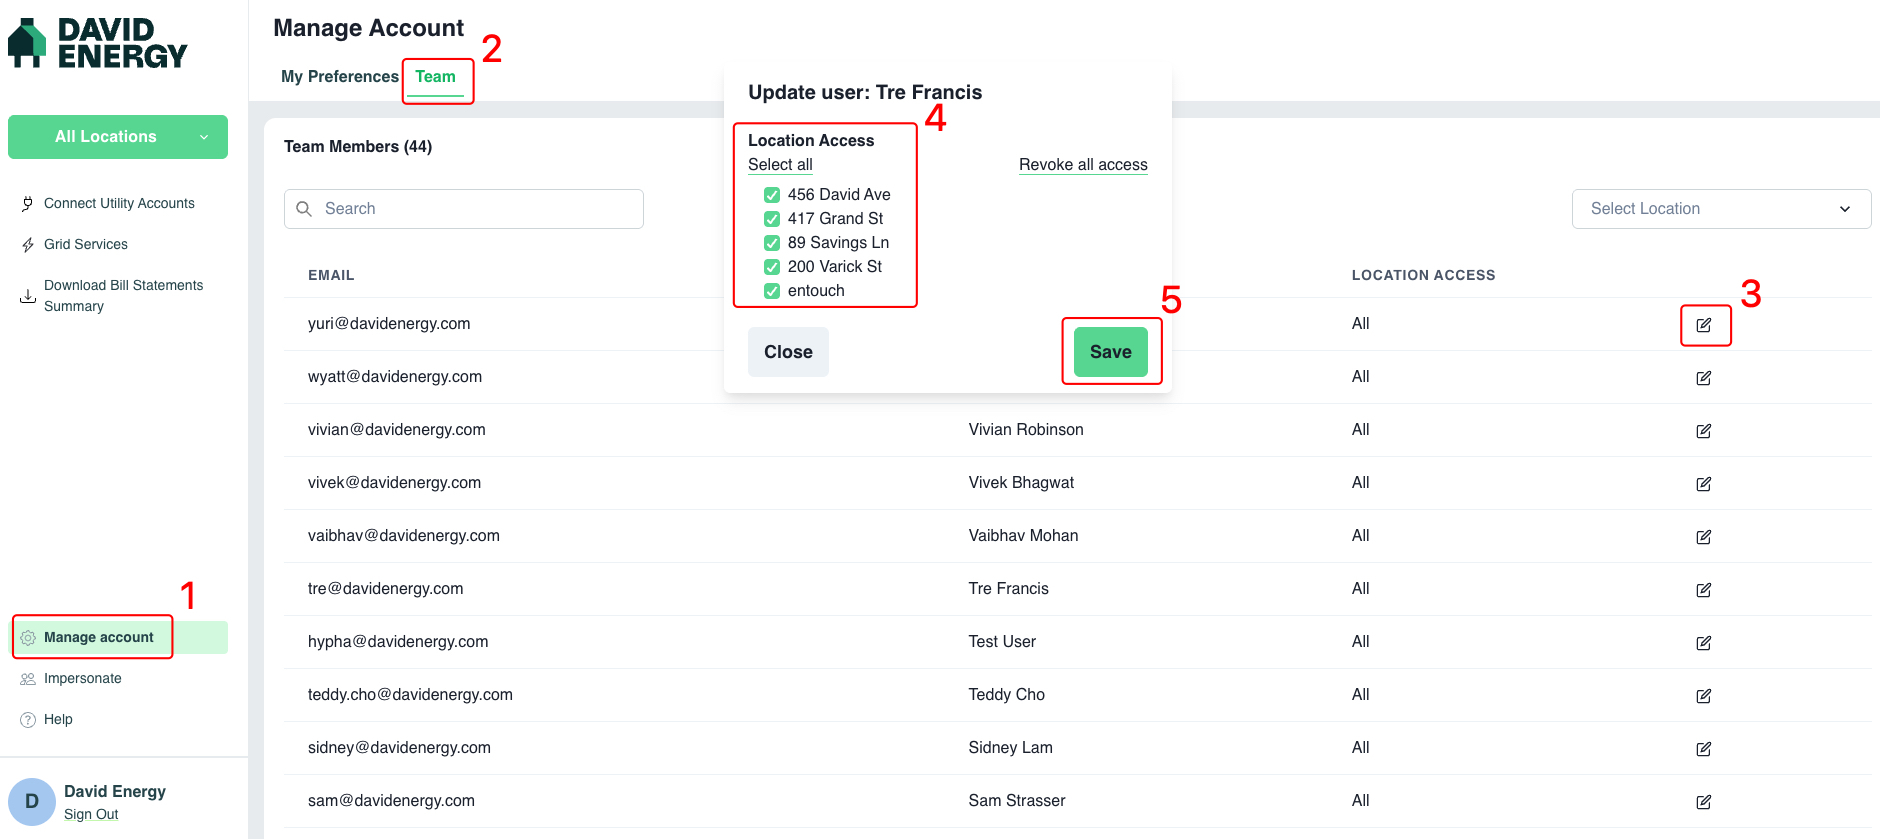
Task: Click the Help question mark icon
Action: tap(28, 720)
